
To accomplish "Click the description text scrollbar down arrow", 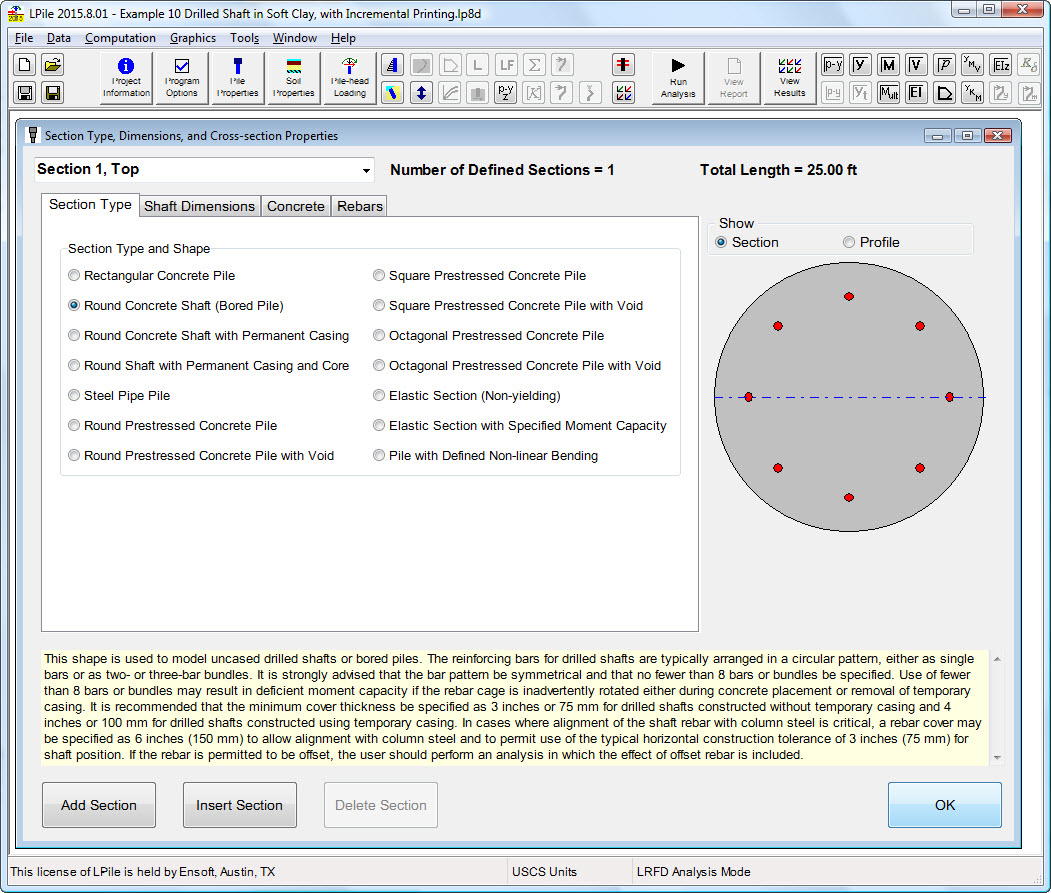I will [x=995, y=758].
